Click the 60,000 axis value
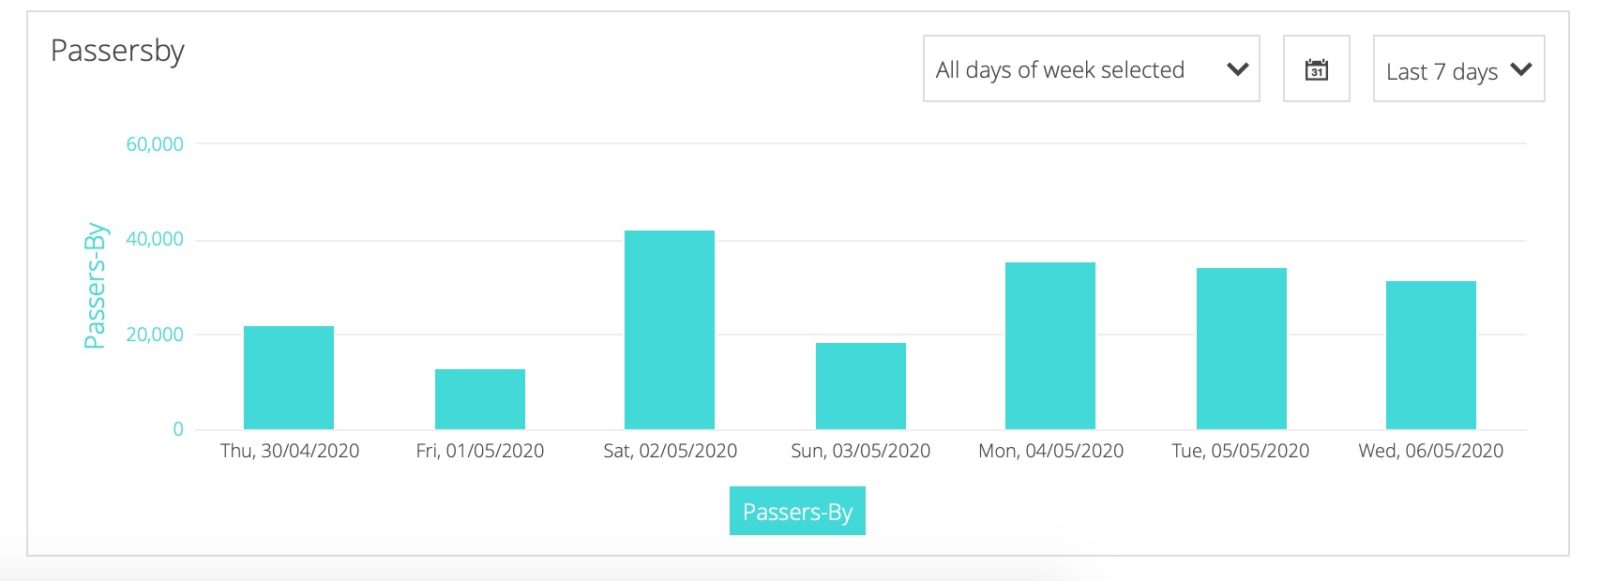The height and width of the screenshot is (581, 1600). click(155, 144)
